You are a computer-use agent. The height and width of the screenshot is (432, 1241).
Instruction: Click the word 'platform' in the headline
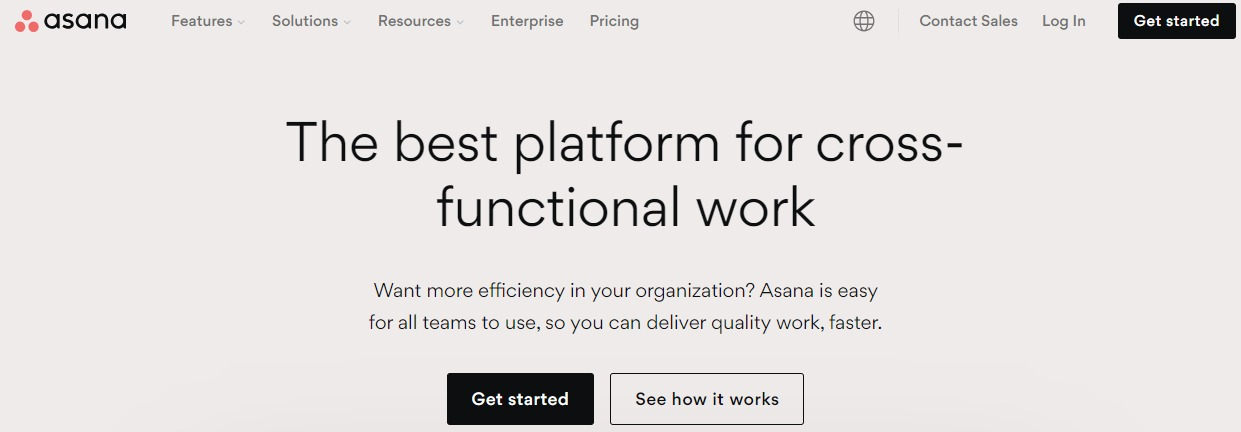pos(616,143)
